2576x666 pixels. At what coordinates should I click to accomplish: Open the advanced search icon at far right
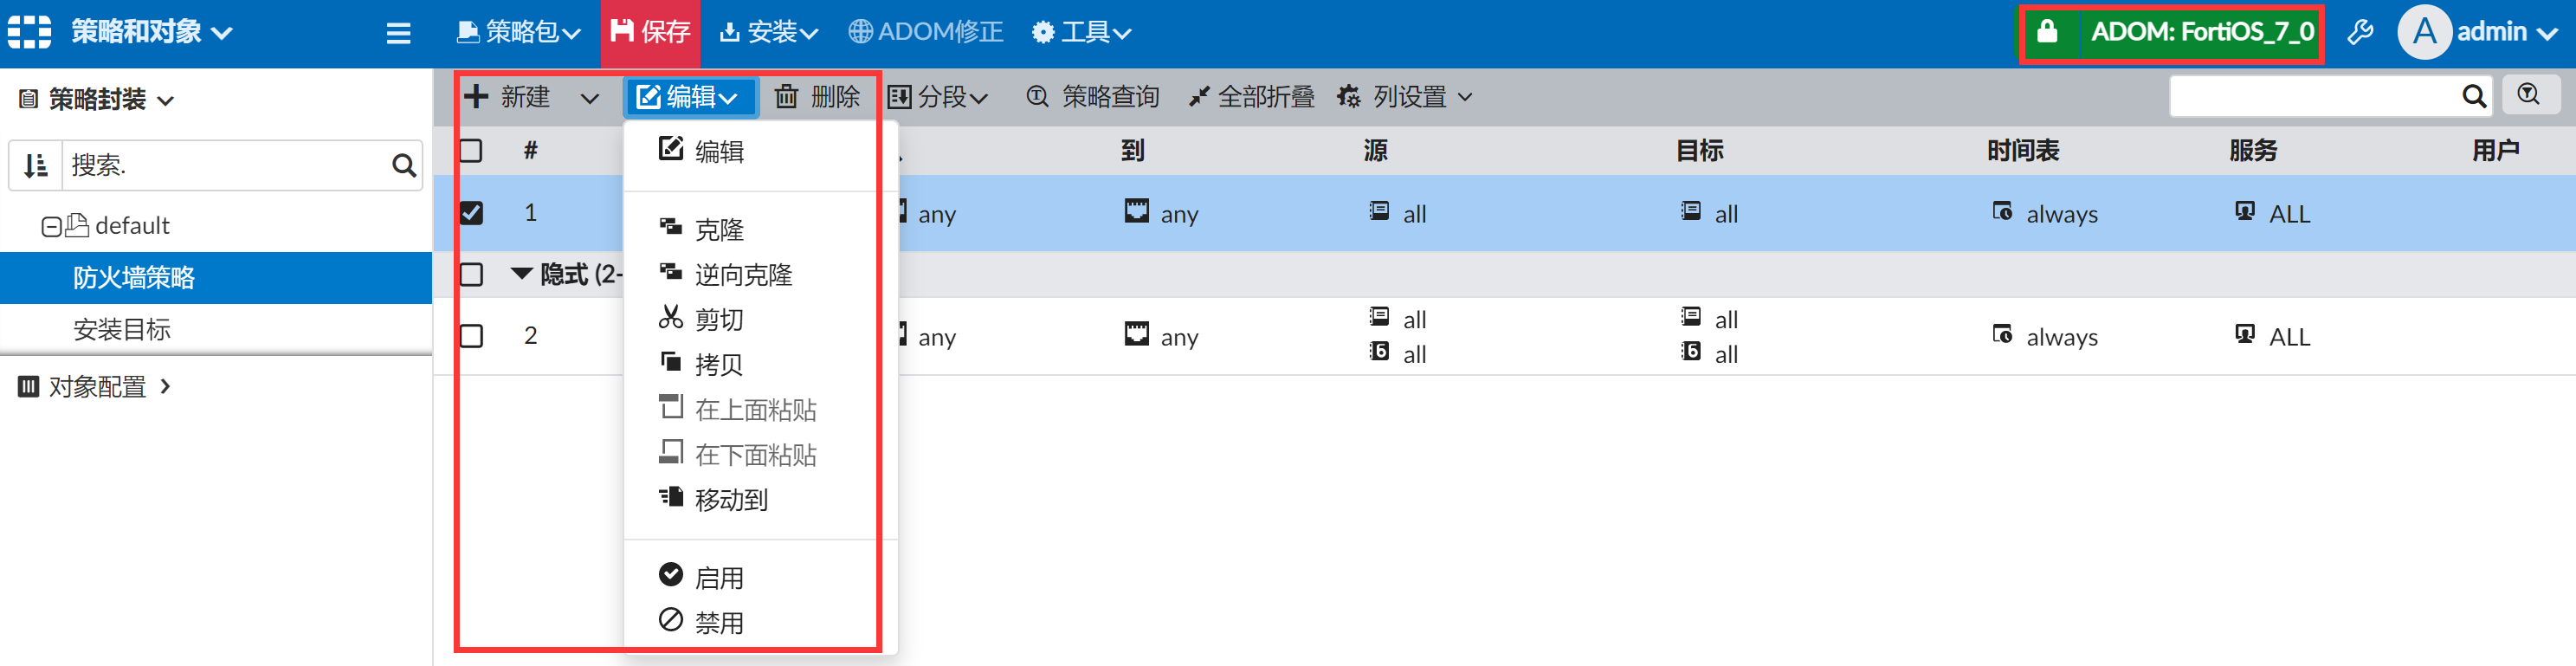2529,95
